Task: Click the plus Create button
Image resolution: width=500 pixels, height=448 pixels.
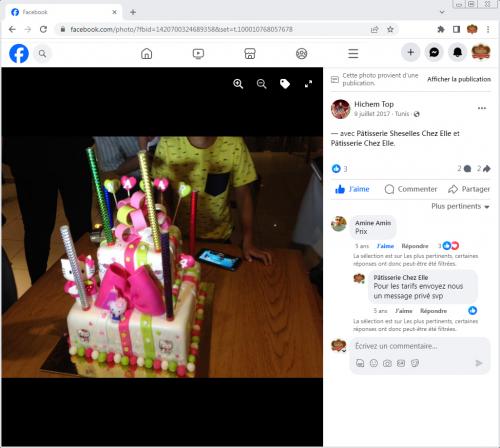Action: (x=411, y=52)
